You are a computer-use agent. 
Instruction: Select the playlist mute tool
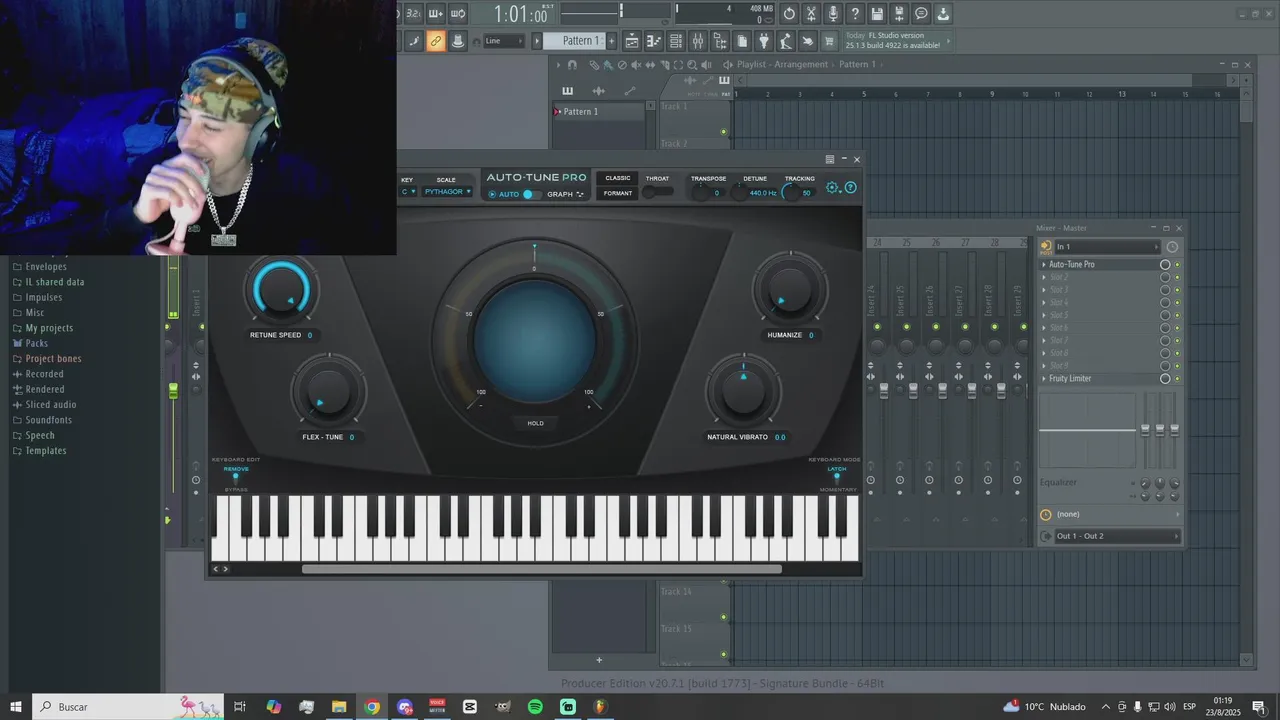coord(636,65)
